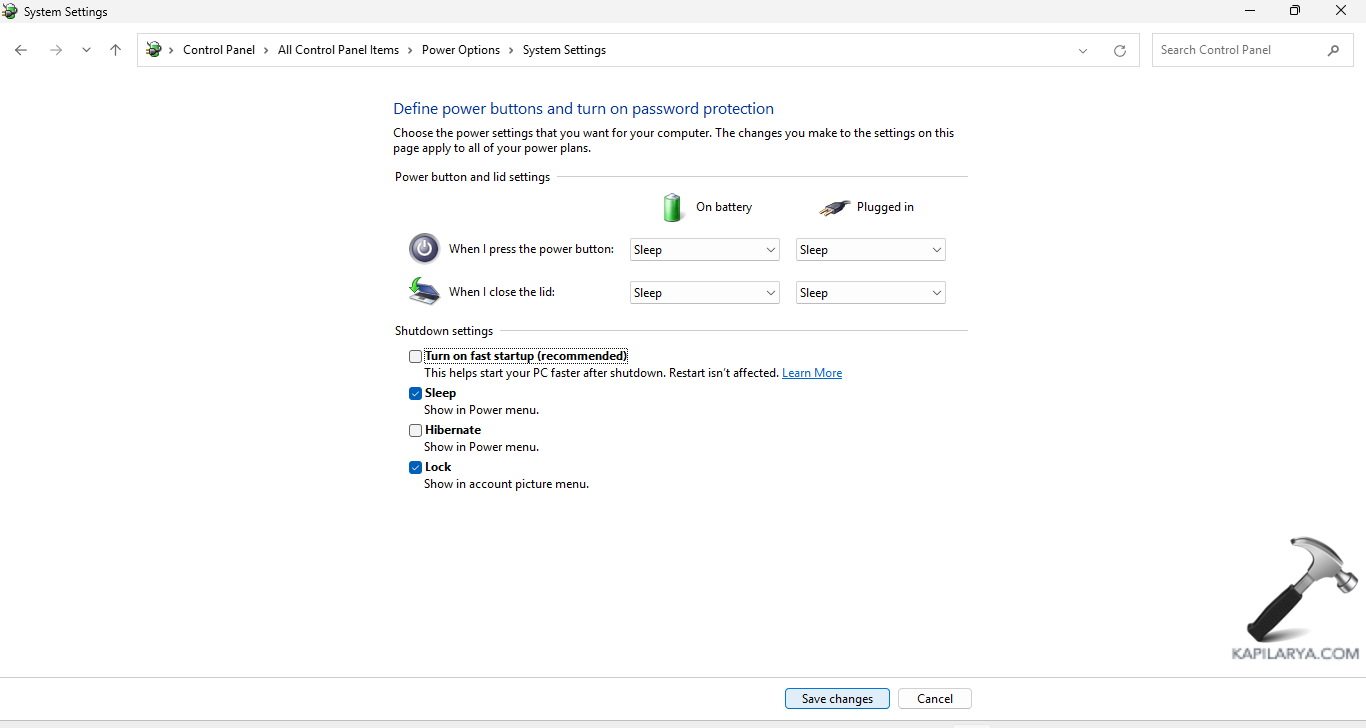Viewport: 1366px width, 728px height.
Task: Click the Learn More link
Action: (811, 372)
